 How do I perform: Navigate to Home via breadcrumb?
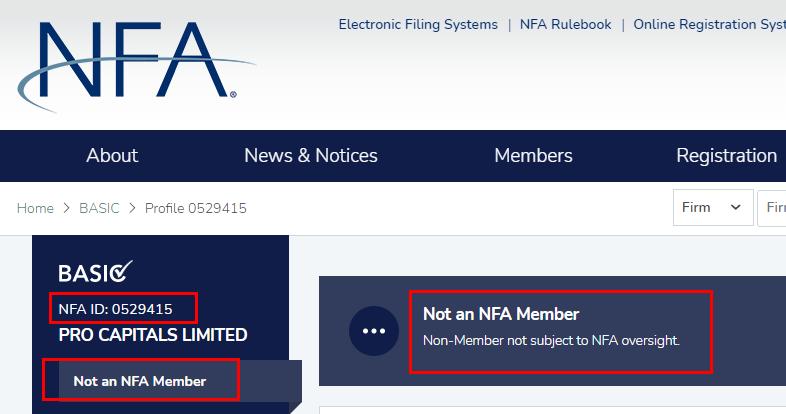point(35,208)
